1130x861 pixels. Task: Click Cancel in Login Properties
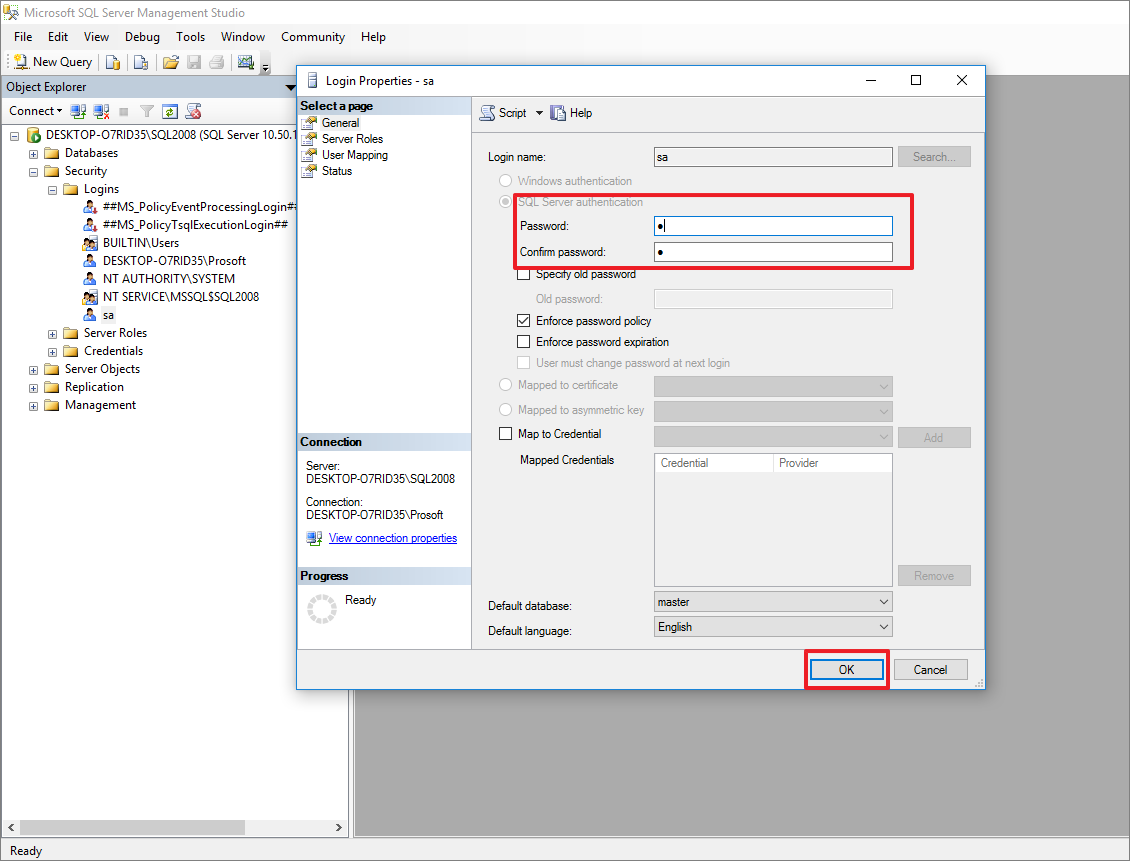(930, 670)
